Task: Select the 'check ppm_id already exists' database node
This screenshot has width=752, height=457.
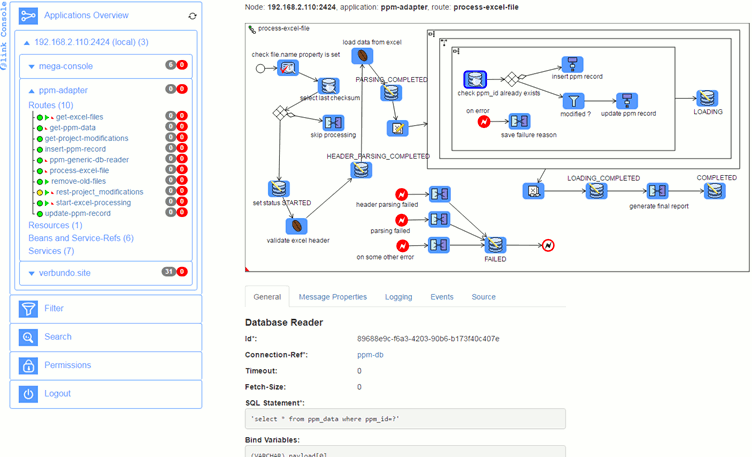Action: pyautogui.click(x=478, y=79)
